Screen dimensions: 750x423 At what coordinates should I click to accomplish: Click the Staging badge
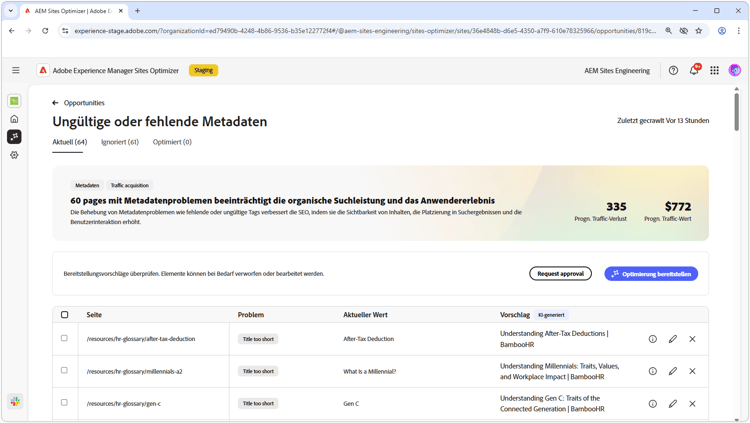coord(203,70)
